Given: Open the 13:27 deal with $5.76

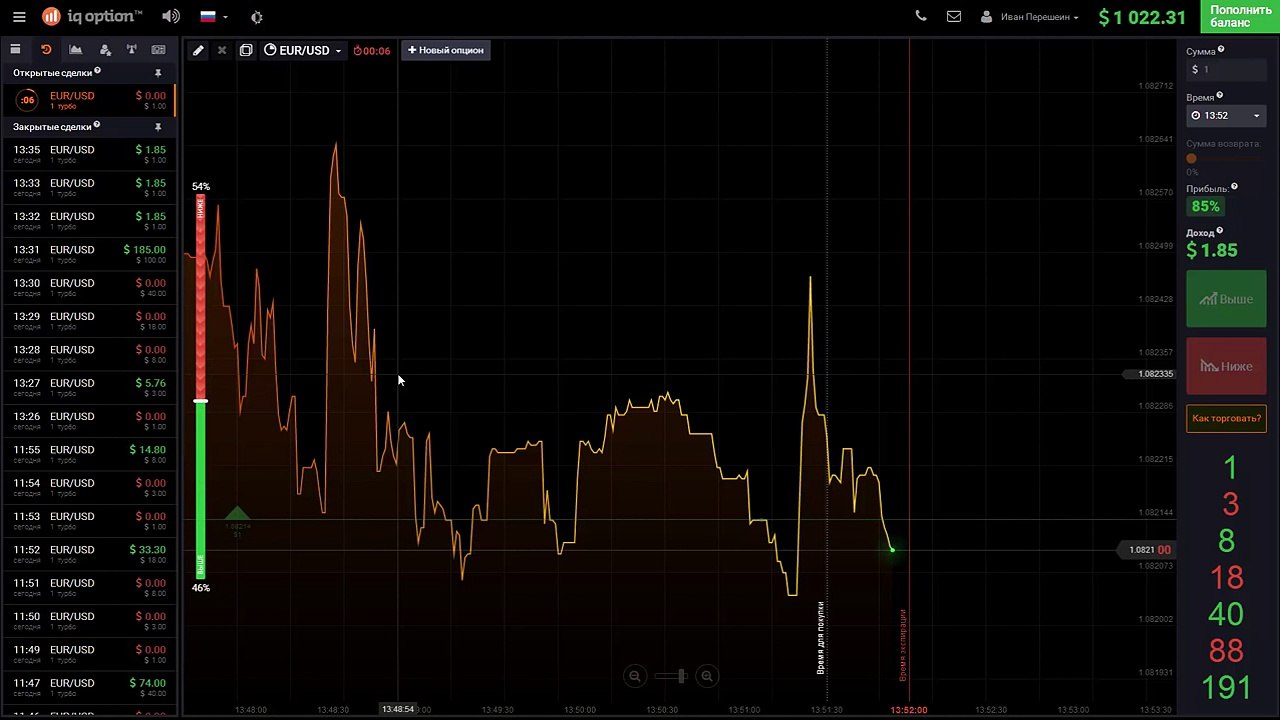Looking at the screenshot, I should coord(88,387).
